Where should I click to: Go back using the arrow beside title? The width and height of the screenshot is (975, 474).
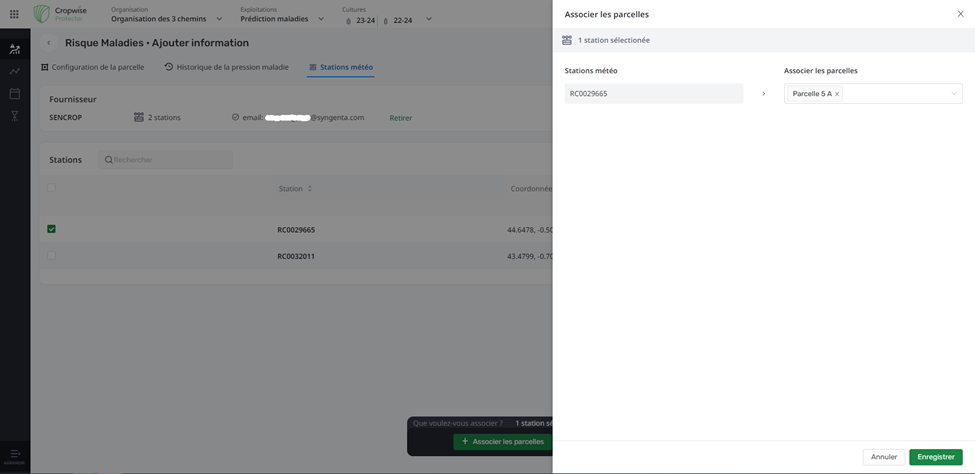tap(49, 43)
